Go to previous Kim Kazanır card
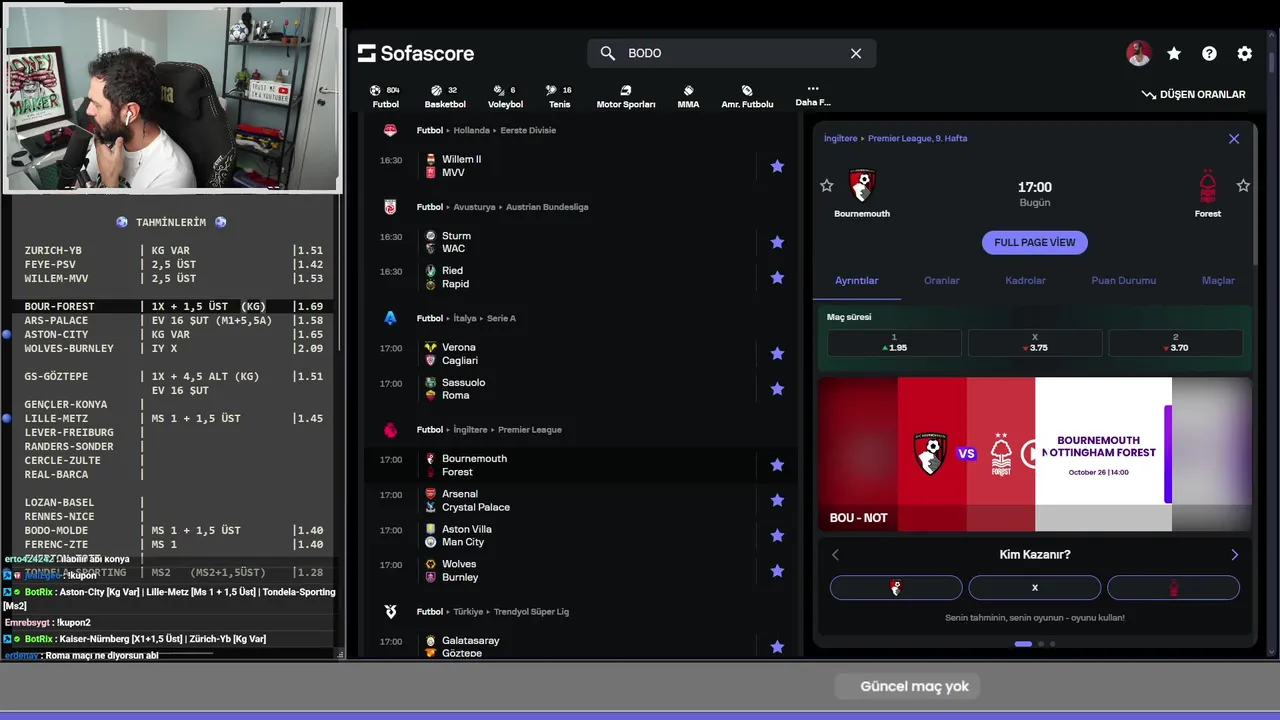Image resolution: width=1280 pixels, height=720 pixels. coord(836,555)
